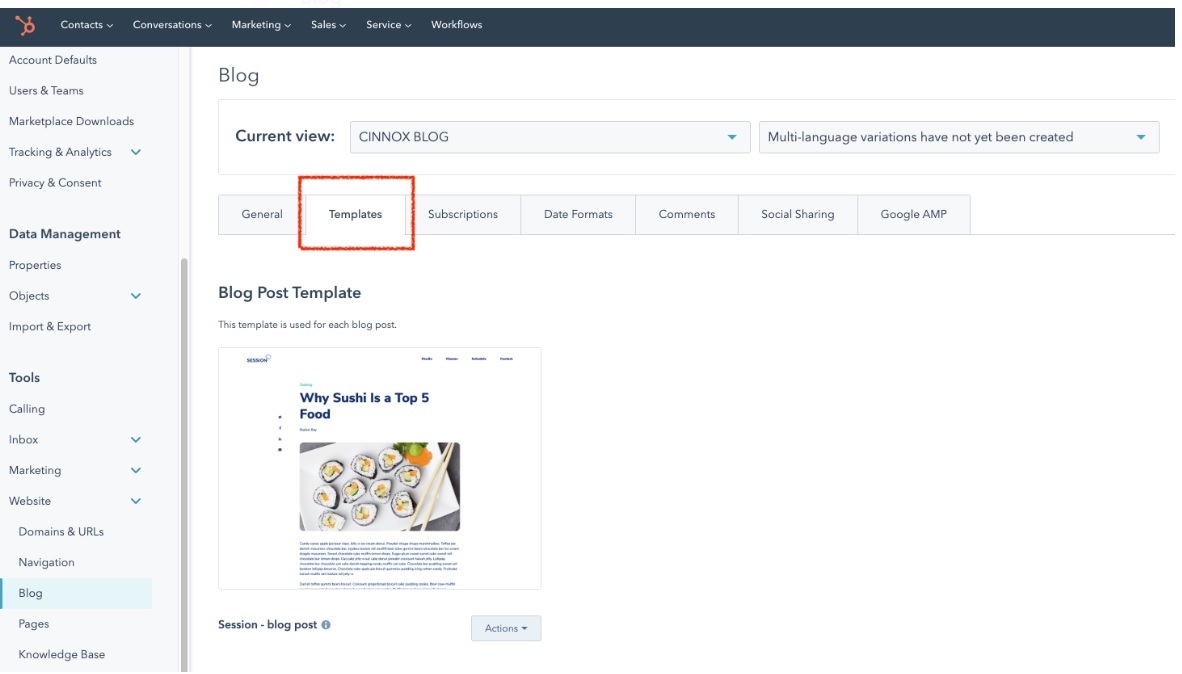Open the Date Formats tab
The image size is (1182, 674).
578,214
